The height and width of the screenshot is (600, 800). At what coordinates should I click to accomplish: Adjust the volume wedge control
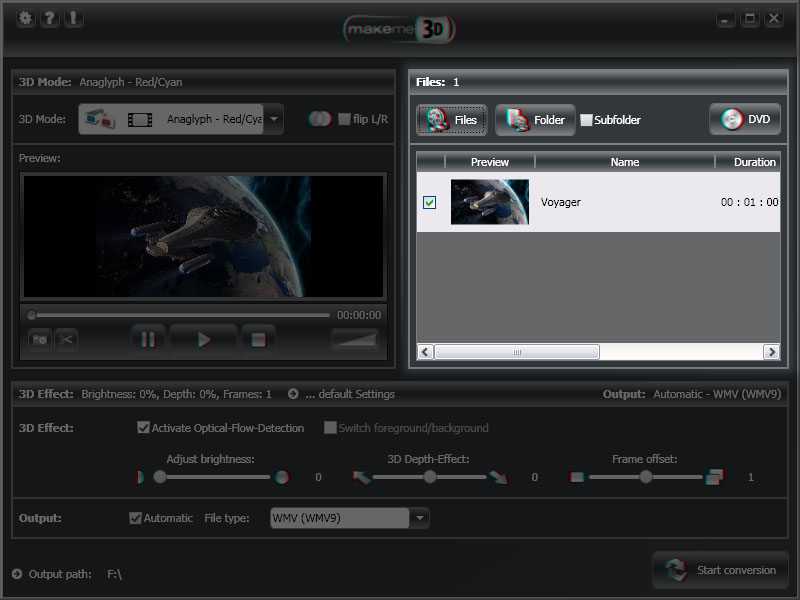pyautogui.click(x=355, y=339)
